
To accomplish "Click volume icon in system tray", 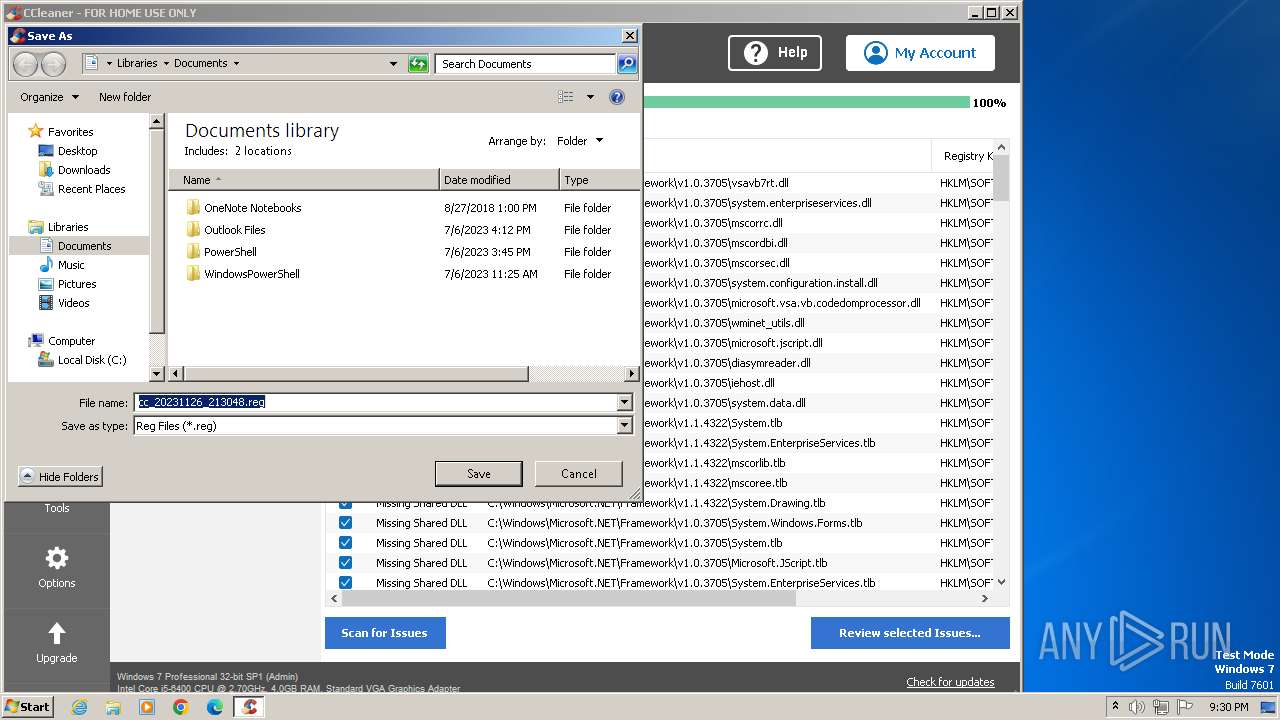I will point(1137,707).
